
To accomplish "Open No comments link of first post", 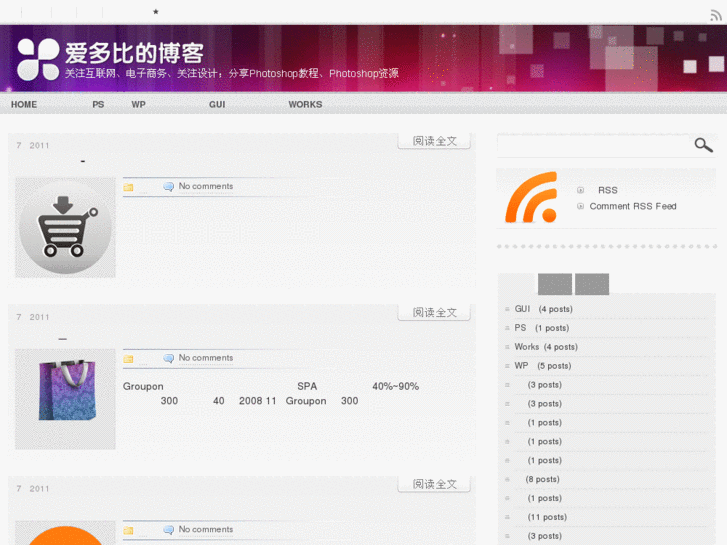I will [206, 186].
